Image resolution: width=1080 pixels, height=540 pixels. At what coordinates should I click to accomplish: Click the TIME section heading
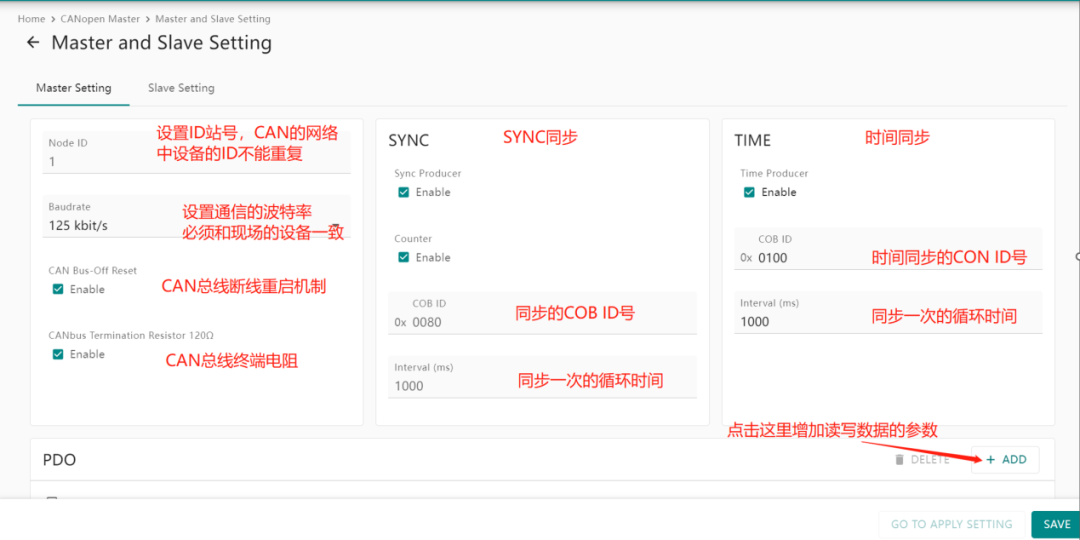(x=752, y=141)
